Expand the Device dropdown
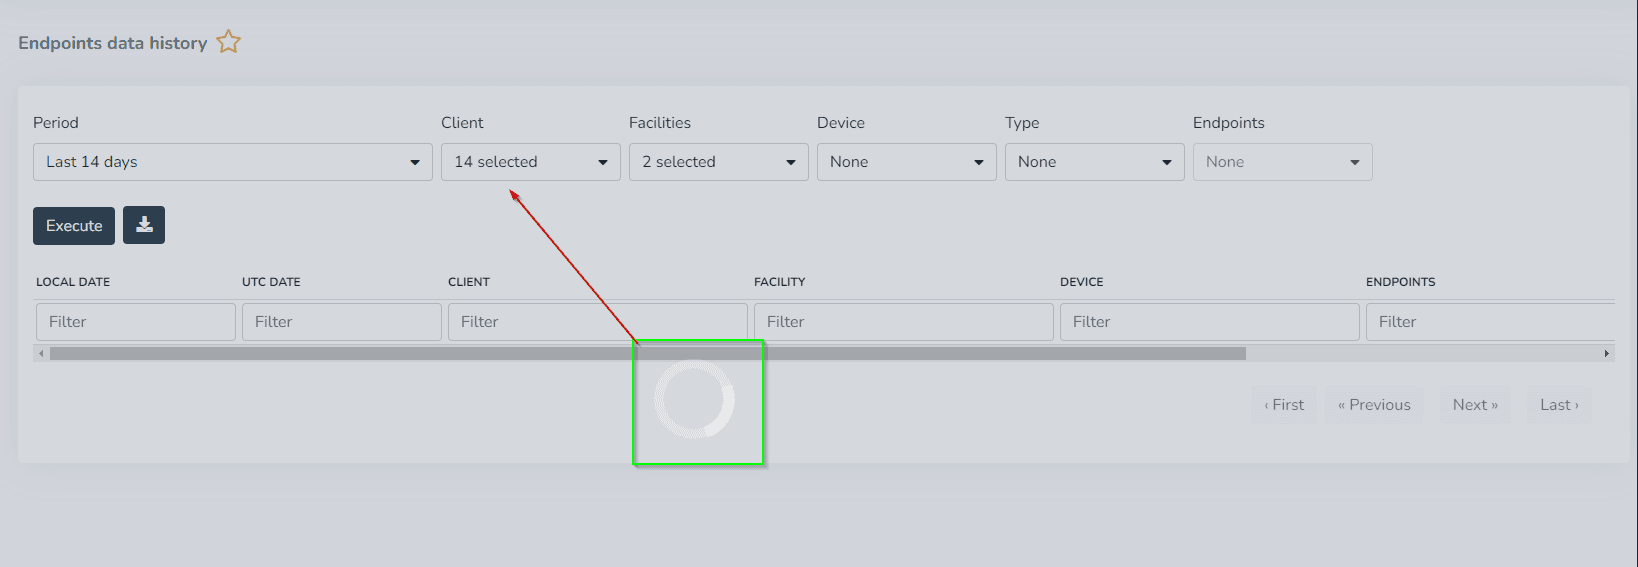Image resolution: width=1638 pixels, height=567 pixels. click(x=906, y=162)
